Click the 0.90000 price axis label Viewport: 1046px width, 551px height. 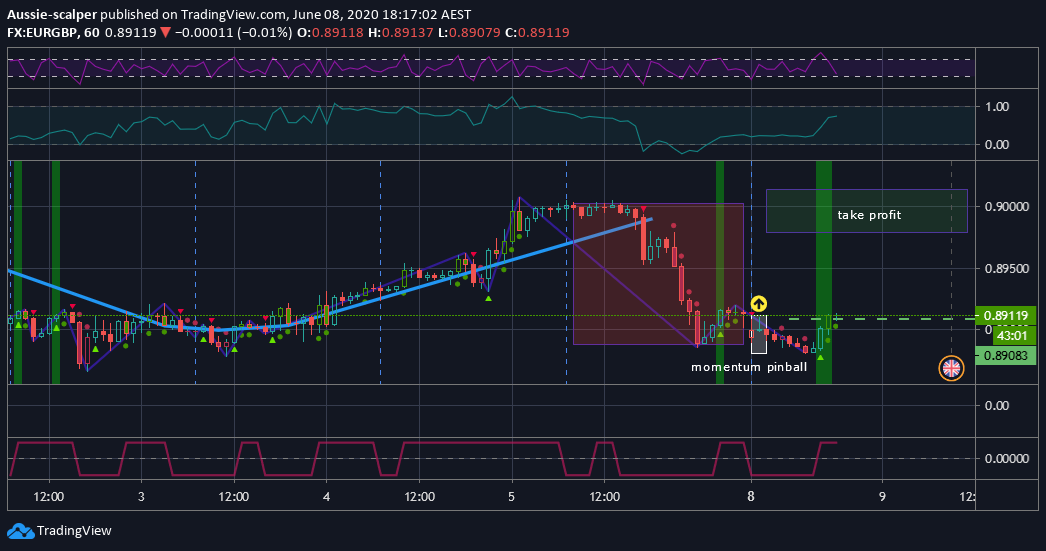(1005, 207)
